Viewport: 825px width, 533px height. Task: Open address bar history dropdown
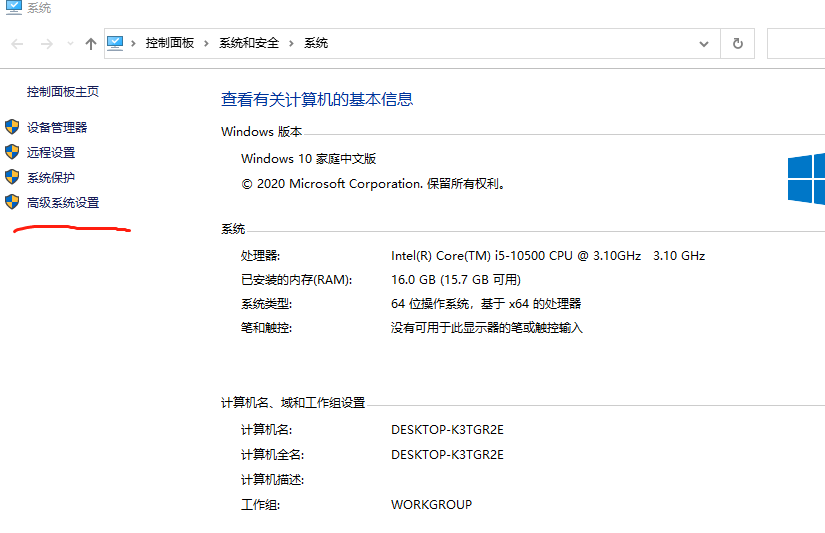tap(703, 44)
